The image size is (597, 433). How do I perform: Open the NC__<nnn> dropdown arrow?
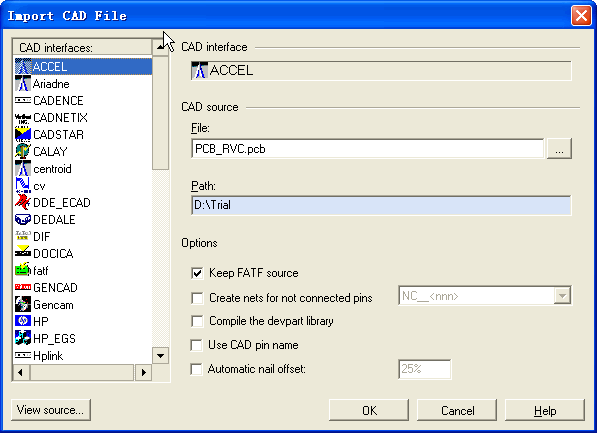(x=562, y=296)
